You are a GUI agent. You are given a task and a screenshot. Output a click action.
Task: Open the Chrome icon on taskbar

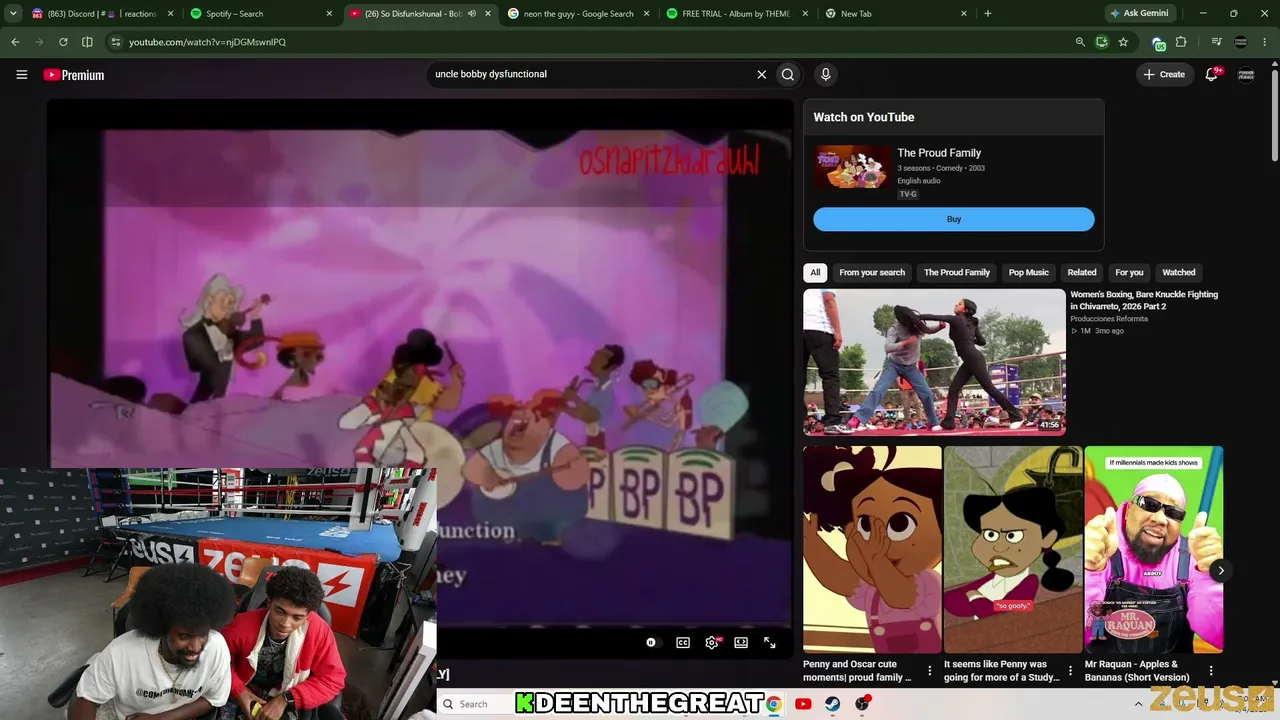pos(773,704)
